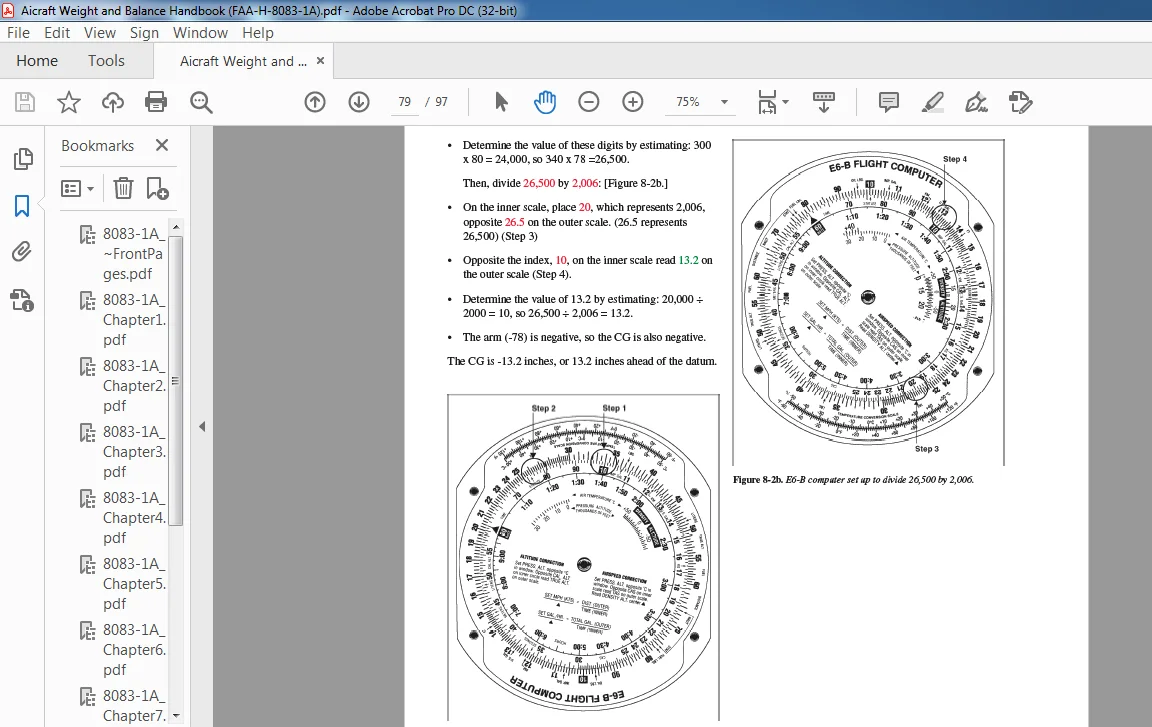
Task: Click the bookmarks panel scrollbar thumb
Action: (x=176, y=380)
